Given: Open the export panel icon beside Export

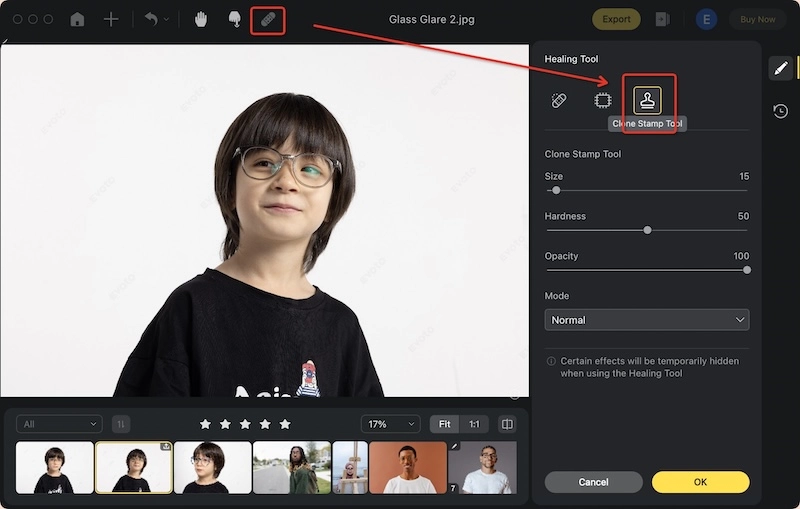Looking at the screenshot, I should point(662,19).
